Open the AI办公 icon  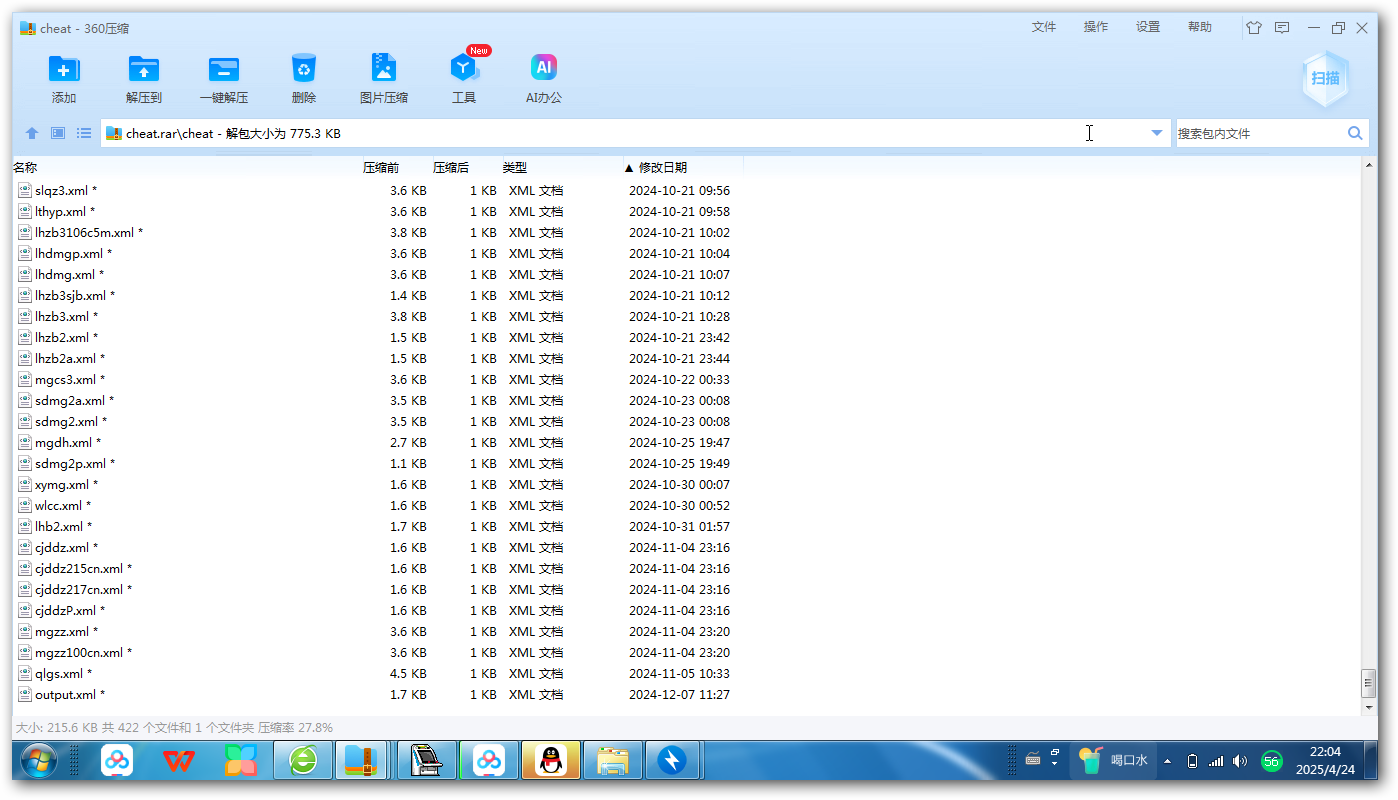pos(544,68)
